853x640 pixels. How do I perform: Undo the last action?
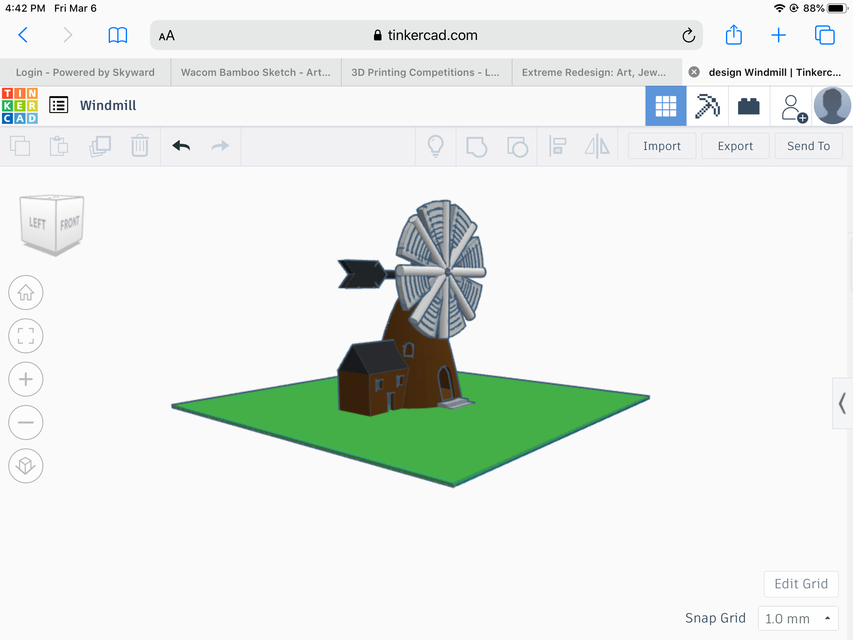181,146
